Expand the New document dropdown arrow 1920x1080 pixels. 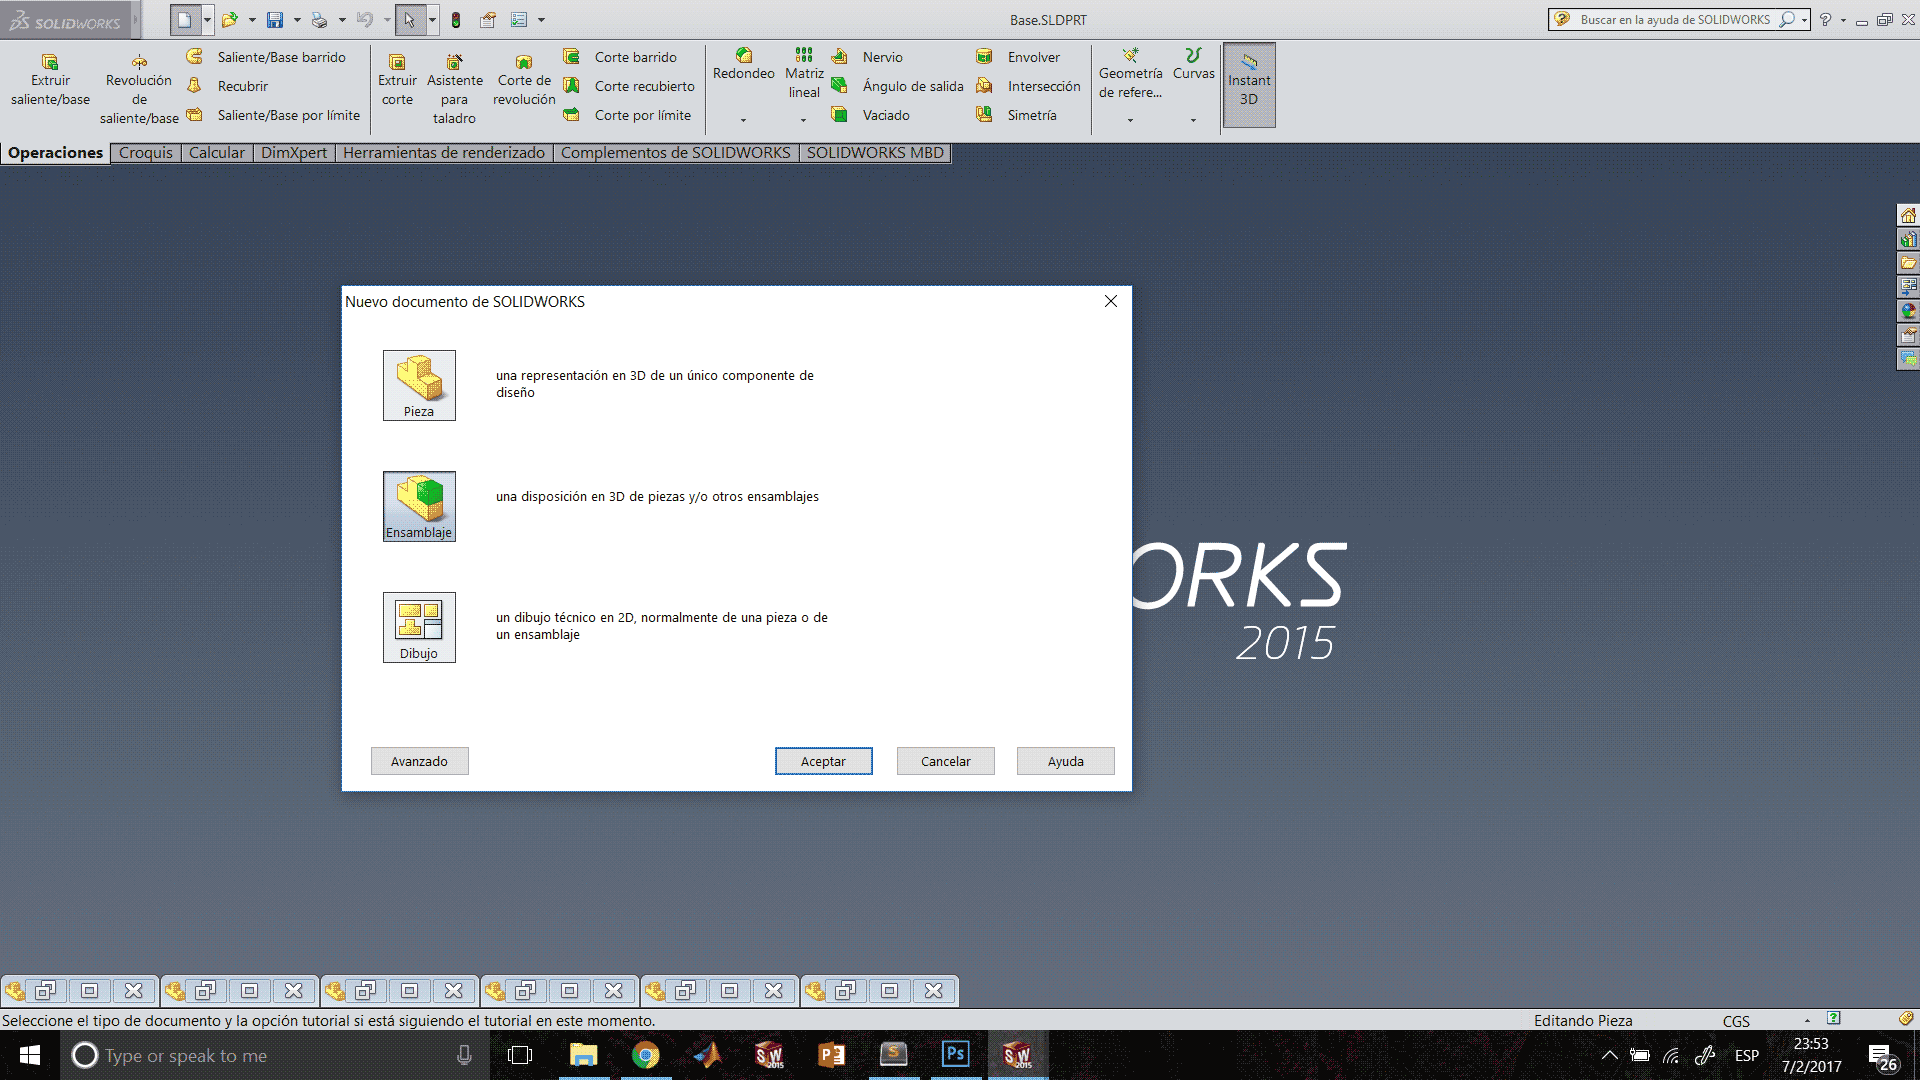click(x=207, y=20)
